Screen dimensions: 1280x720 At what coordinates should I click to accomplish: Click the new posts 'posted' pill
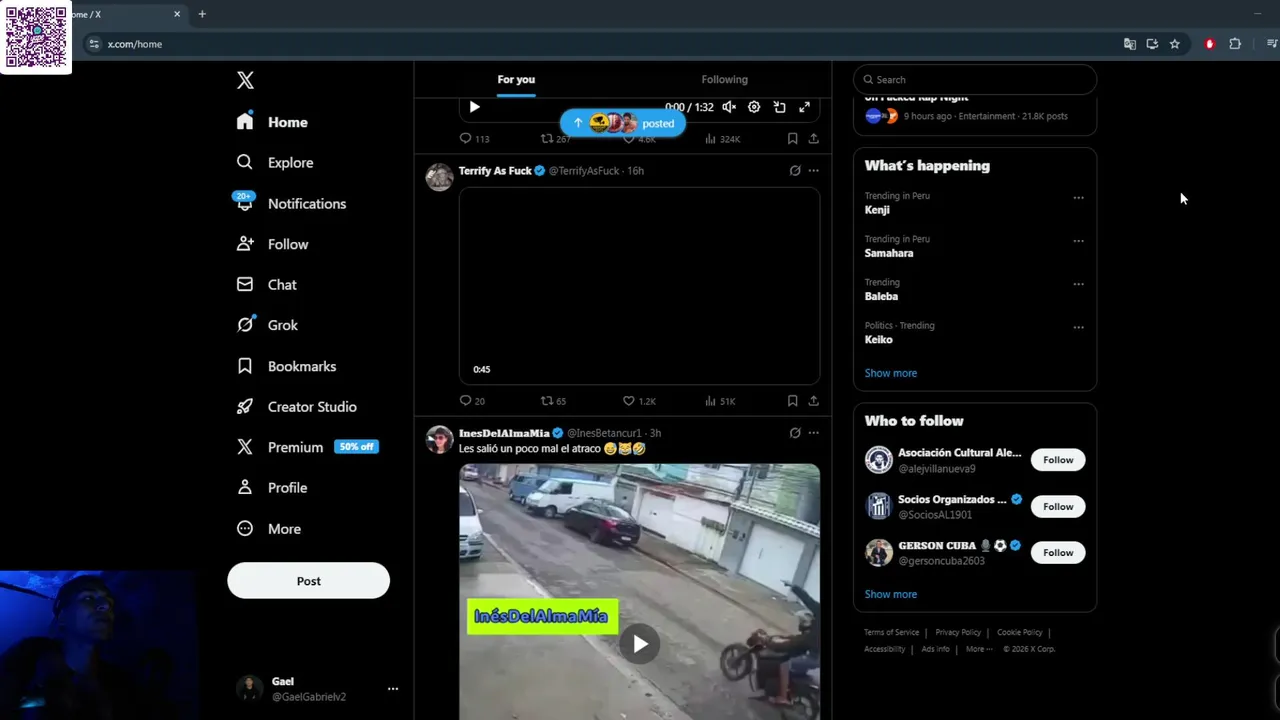tap(623, 123)
